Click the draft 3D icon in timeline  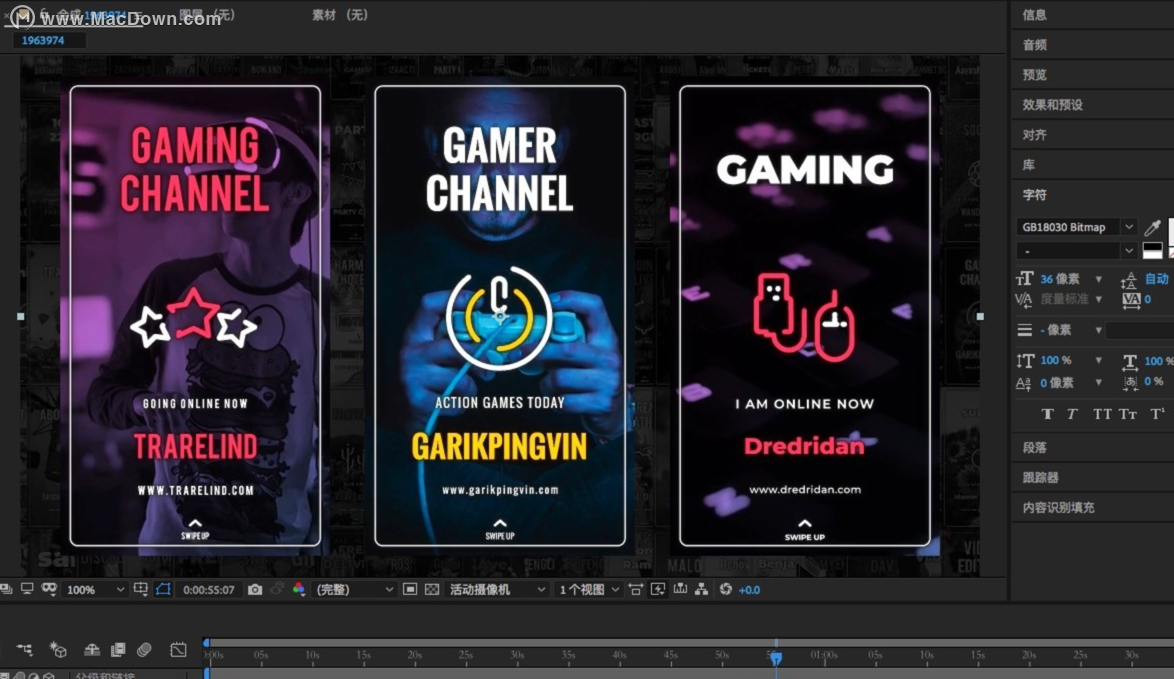pos(58,649)
